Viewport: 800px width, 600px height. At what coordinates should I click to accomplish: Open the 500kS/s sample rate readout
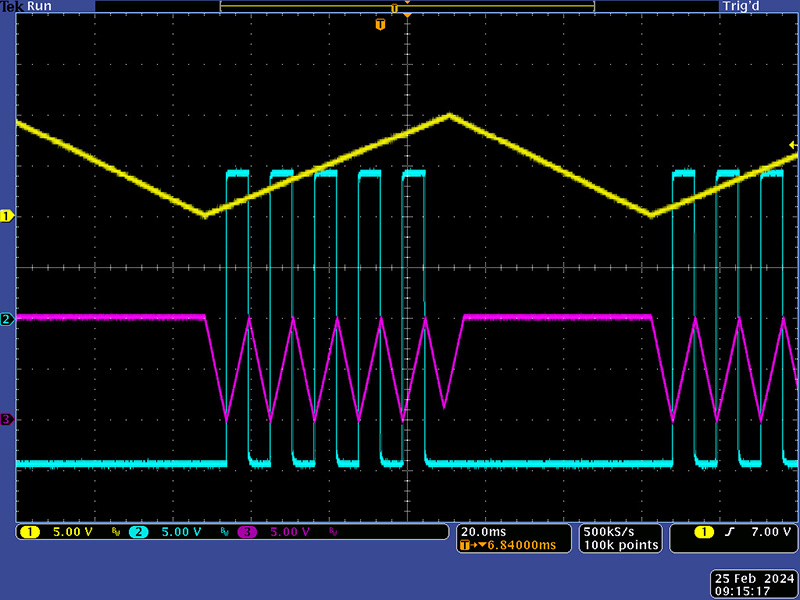click(608, 531)
